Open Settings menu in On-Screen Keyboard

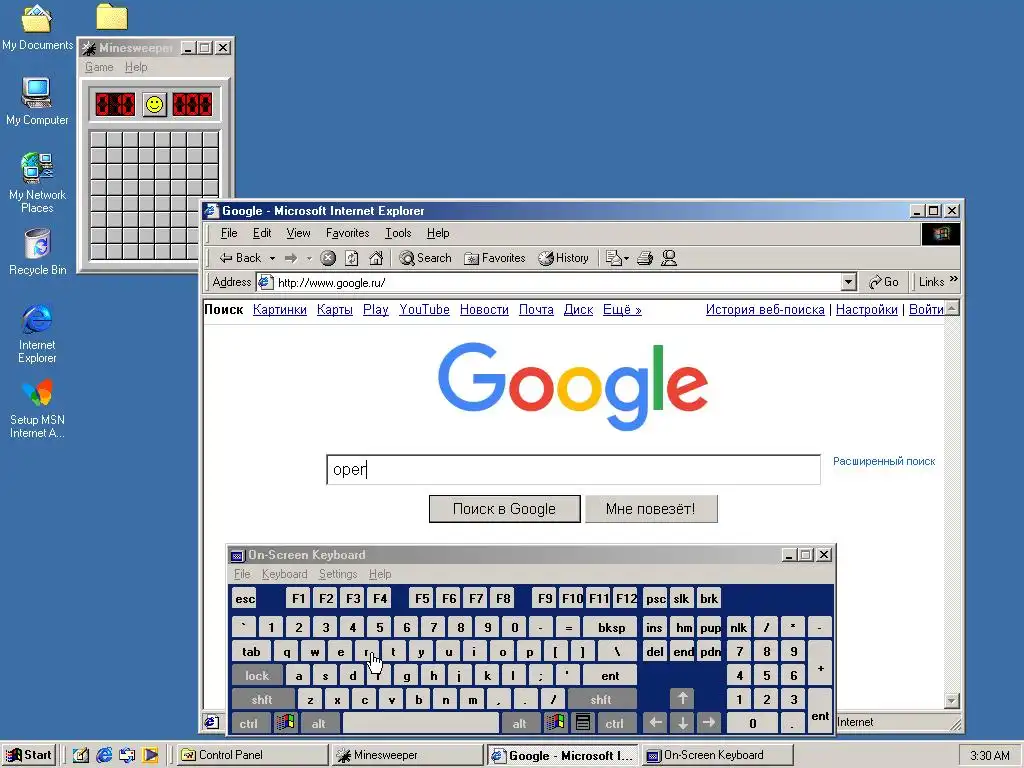pyautogui.click(x=338, y=574)
